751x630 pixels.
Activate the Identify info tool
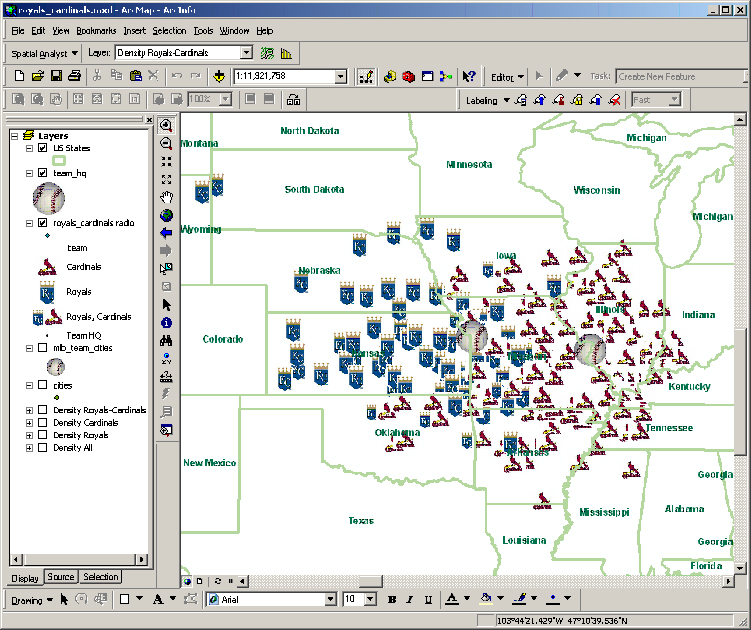point(166,322)
